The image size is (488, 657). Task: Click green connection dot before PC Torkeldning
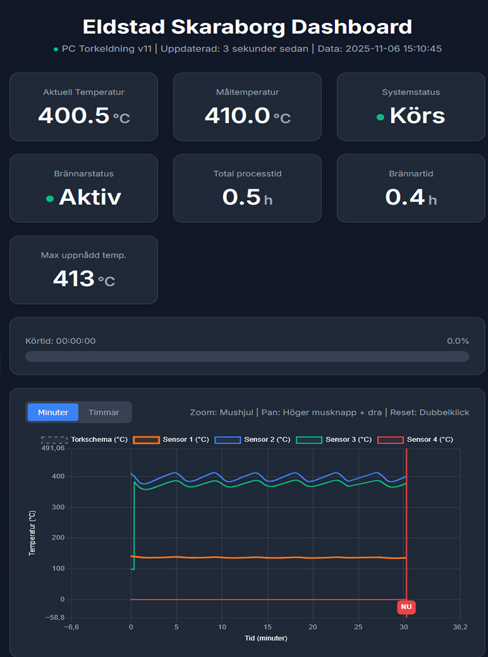click(56, 49)
